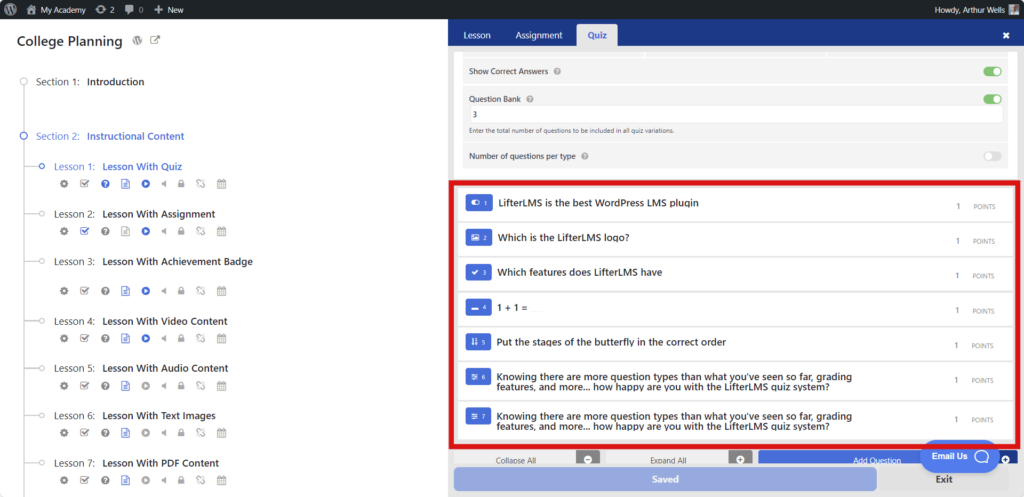
Task: Click quiz question-mark icon for Lesson With Assignment
Action: click(x=105, y=231)
